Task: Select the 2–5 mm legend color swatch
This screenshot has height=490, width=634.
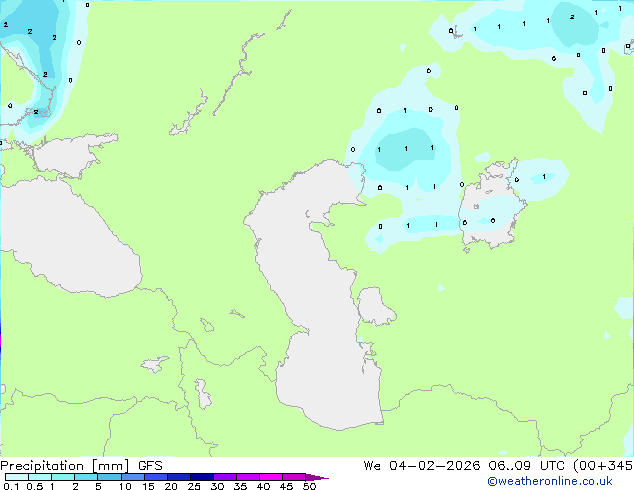Action: tap(86, 477)
